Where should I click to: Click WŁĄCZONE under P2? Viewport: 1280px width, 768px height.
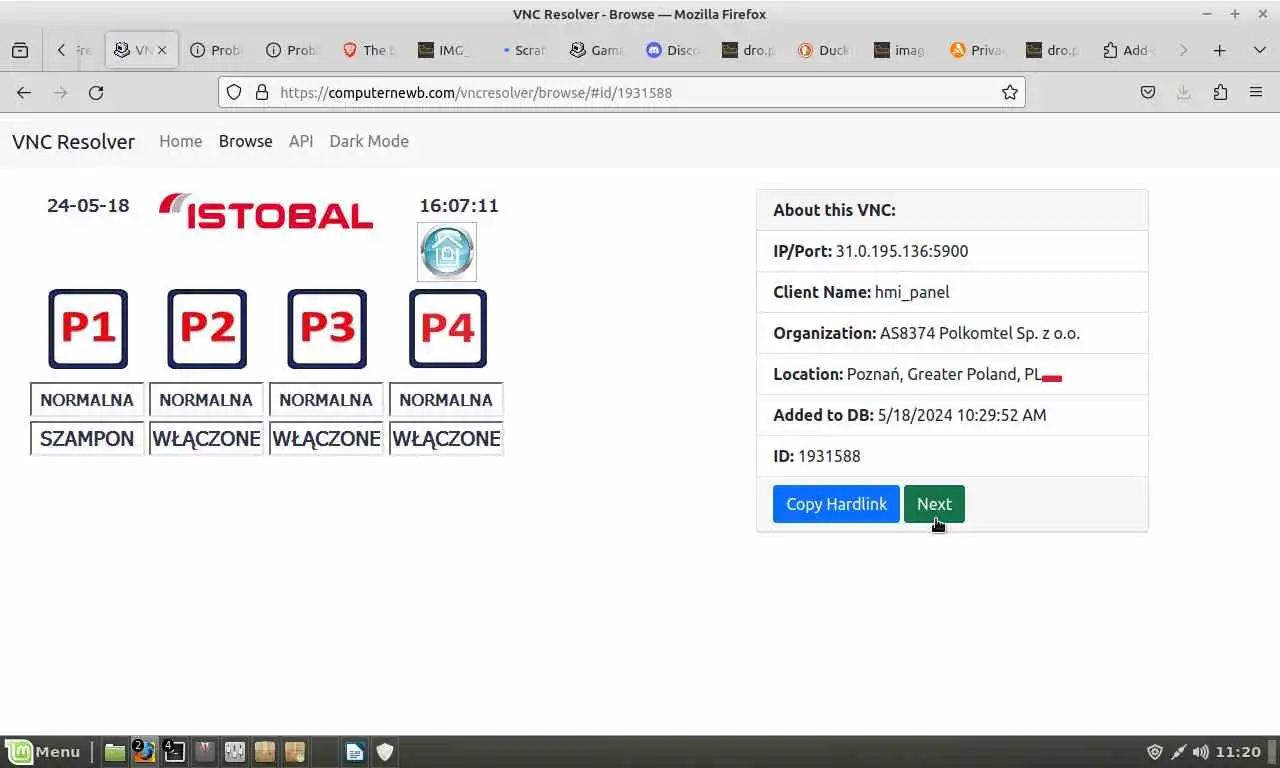coord(206,438)
